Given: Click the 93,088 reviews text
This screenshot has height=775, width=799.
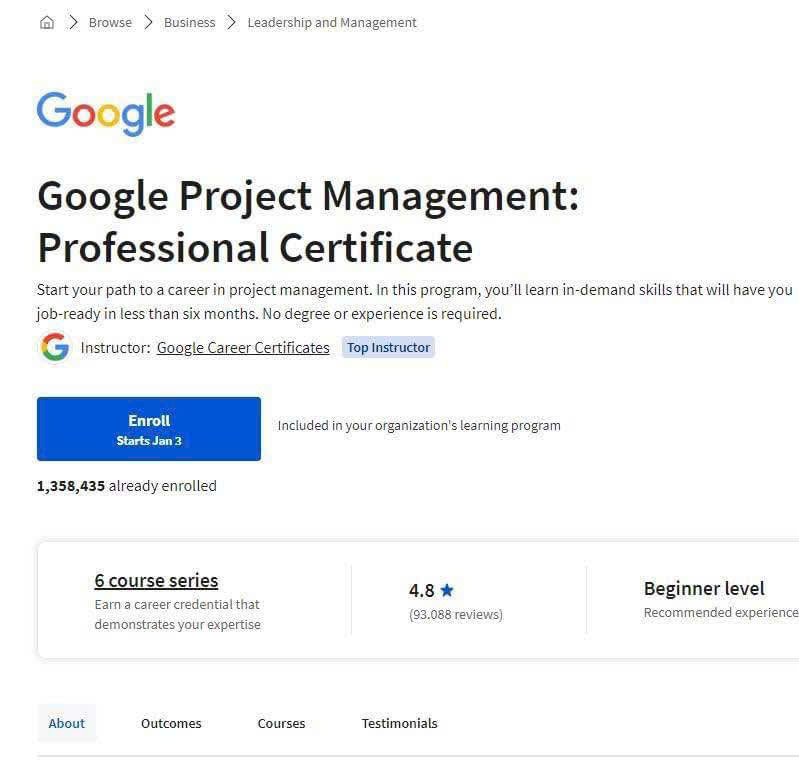Looking at the screenshot, I should (456, 614).
